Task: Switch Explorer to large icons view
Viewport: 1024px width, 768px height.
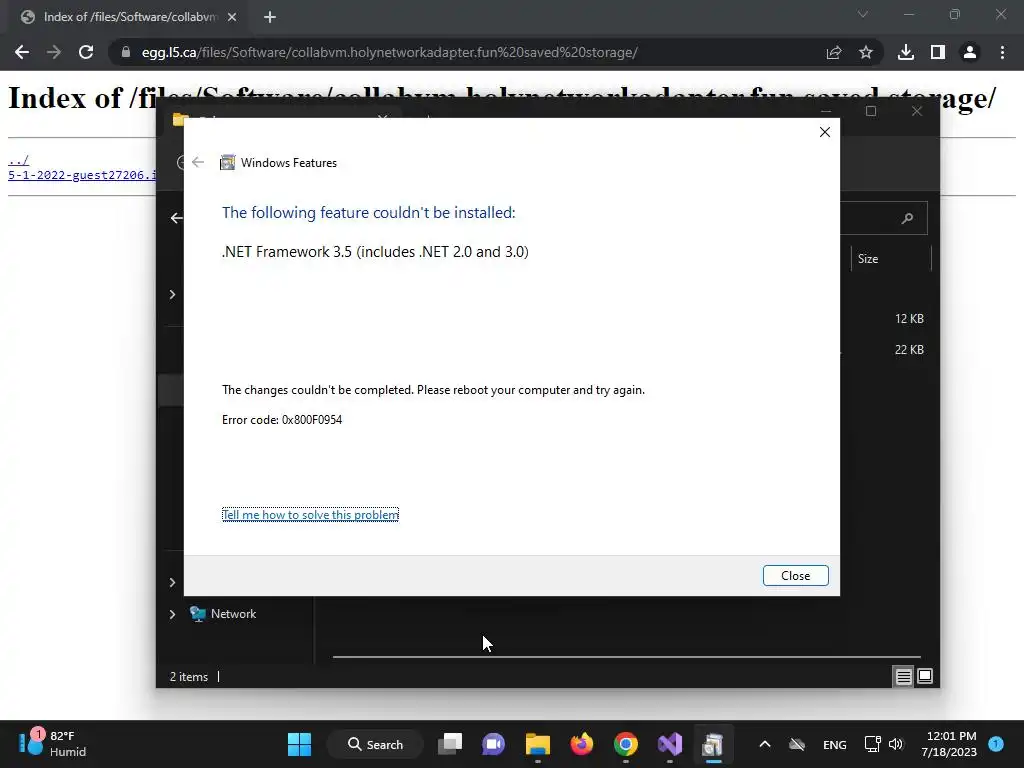Action: coord(925,676)
